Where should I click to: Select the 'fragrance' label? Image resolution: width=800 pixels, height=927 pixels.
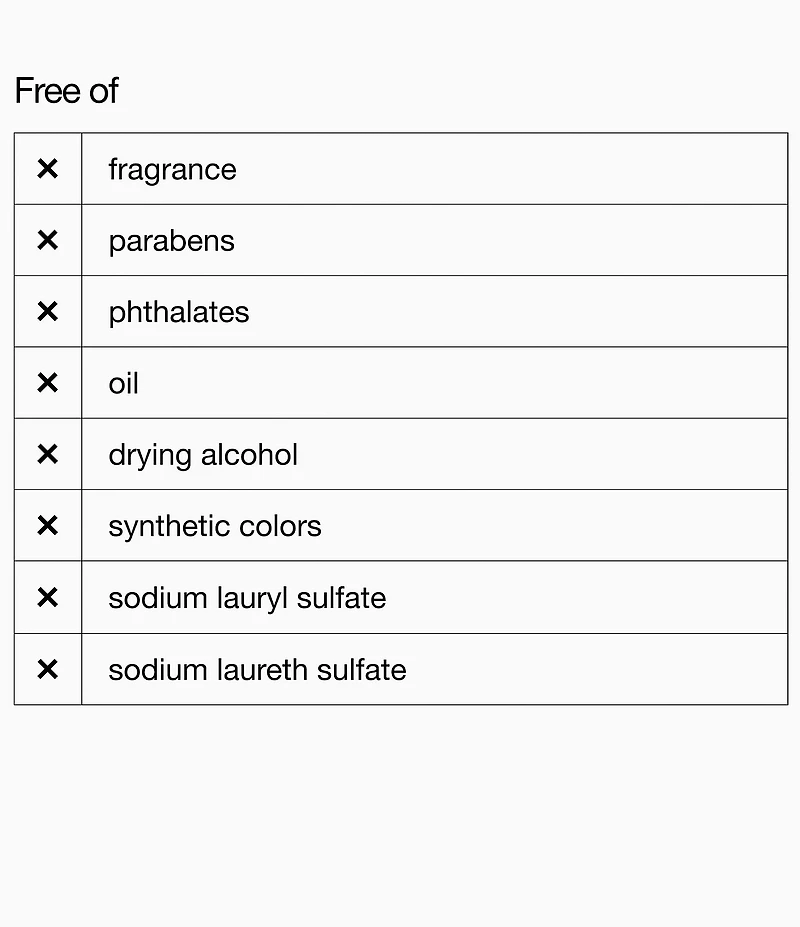(x=172, y=170)
